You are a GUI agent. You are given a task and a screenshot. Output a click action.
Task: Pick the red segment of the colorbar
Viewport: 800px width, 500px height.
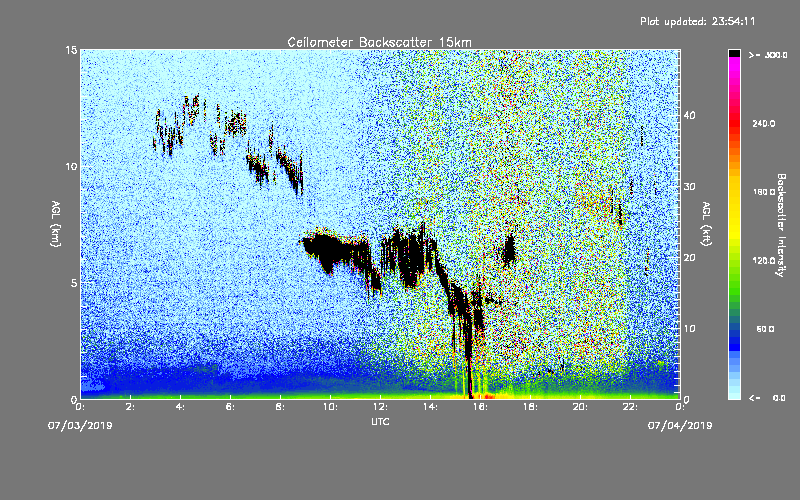coord(734,122)
